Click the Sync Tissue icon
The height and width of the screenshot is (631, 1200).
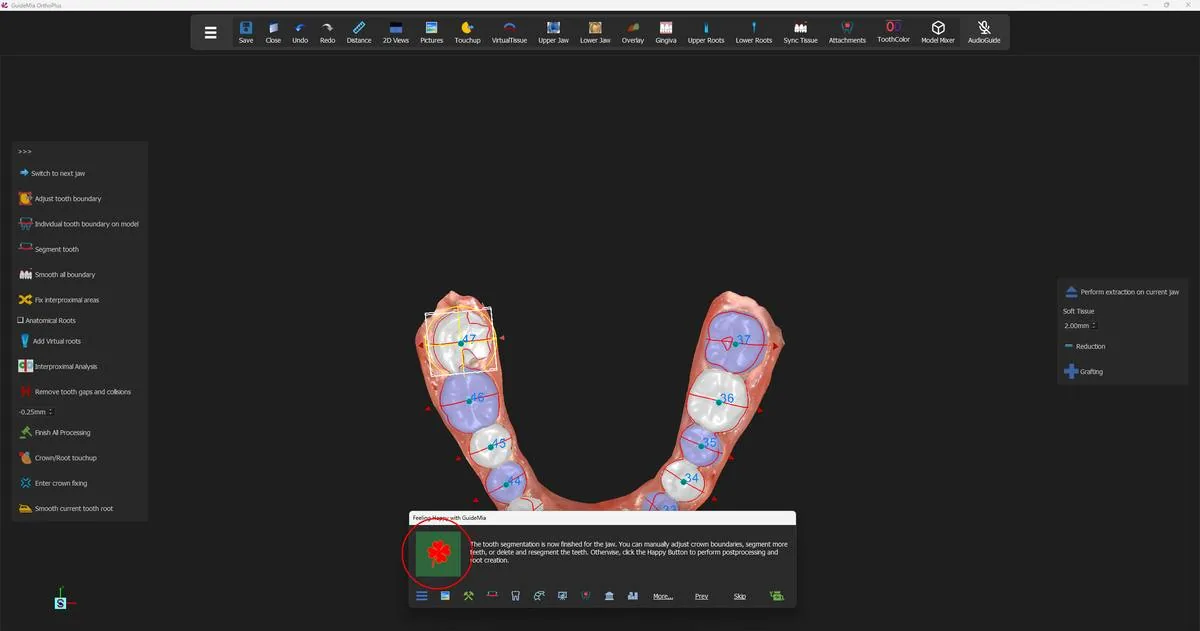click(x=800, y=33)
